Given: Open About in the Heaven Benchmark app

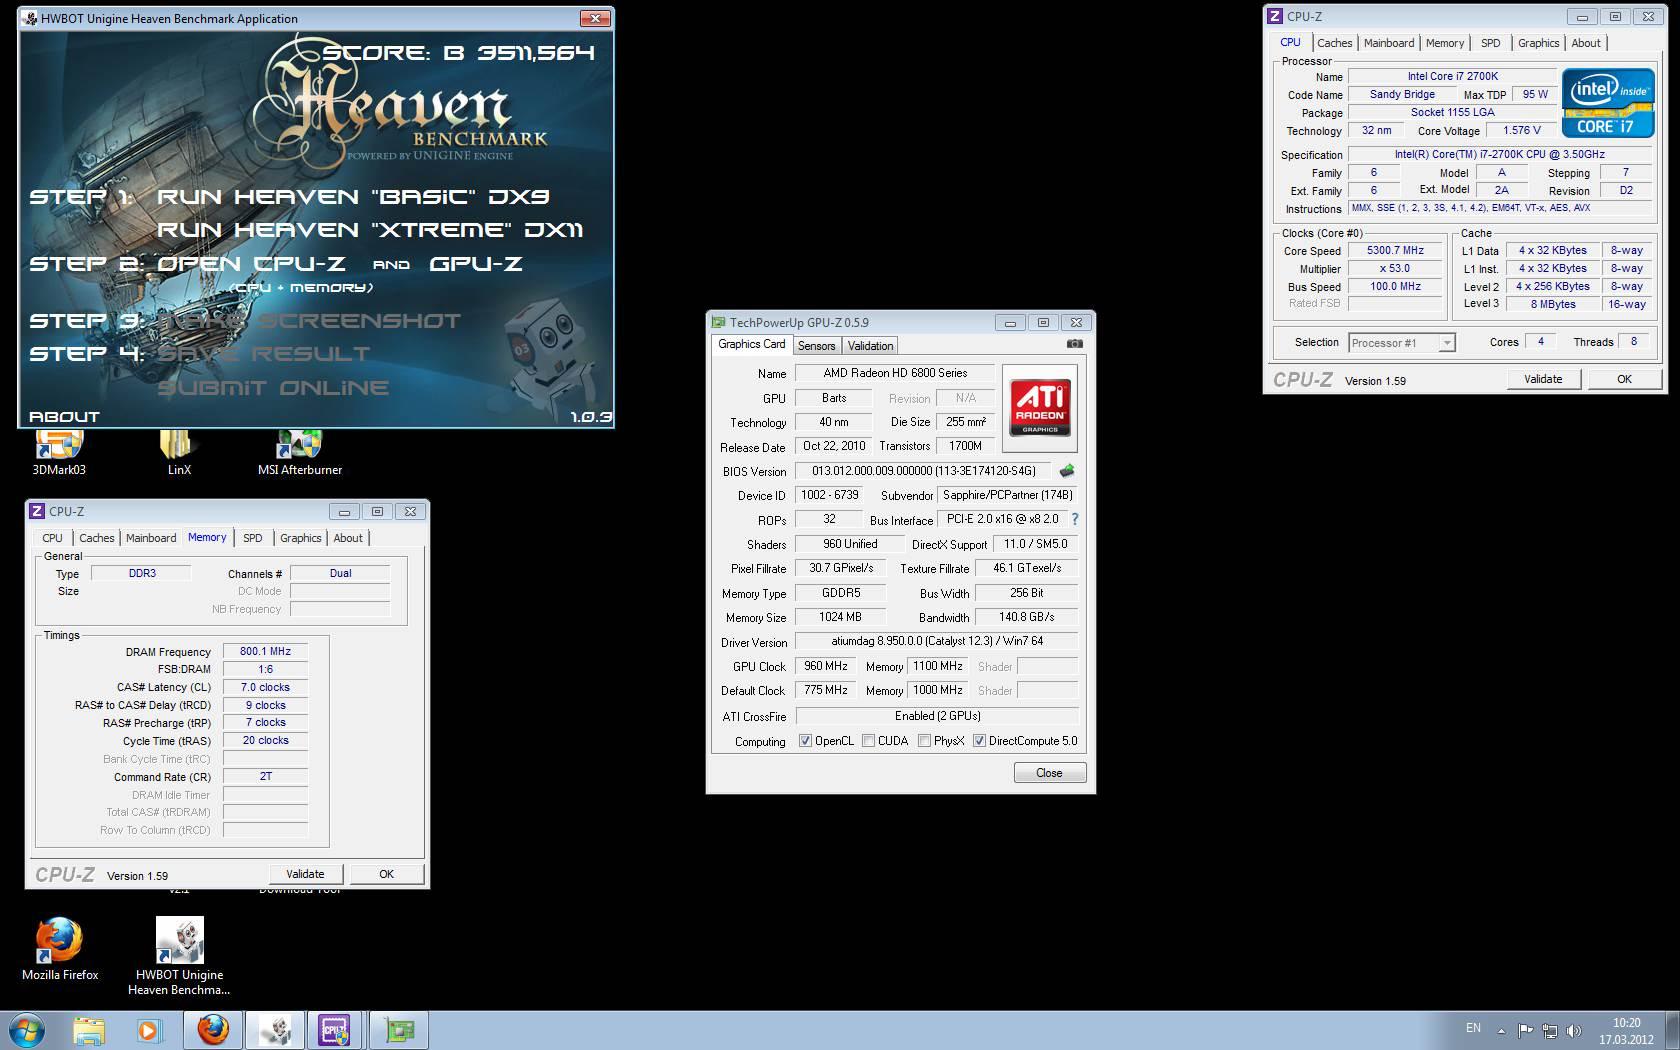Looking at the screenshot, I should click(x=64, y=417).
